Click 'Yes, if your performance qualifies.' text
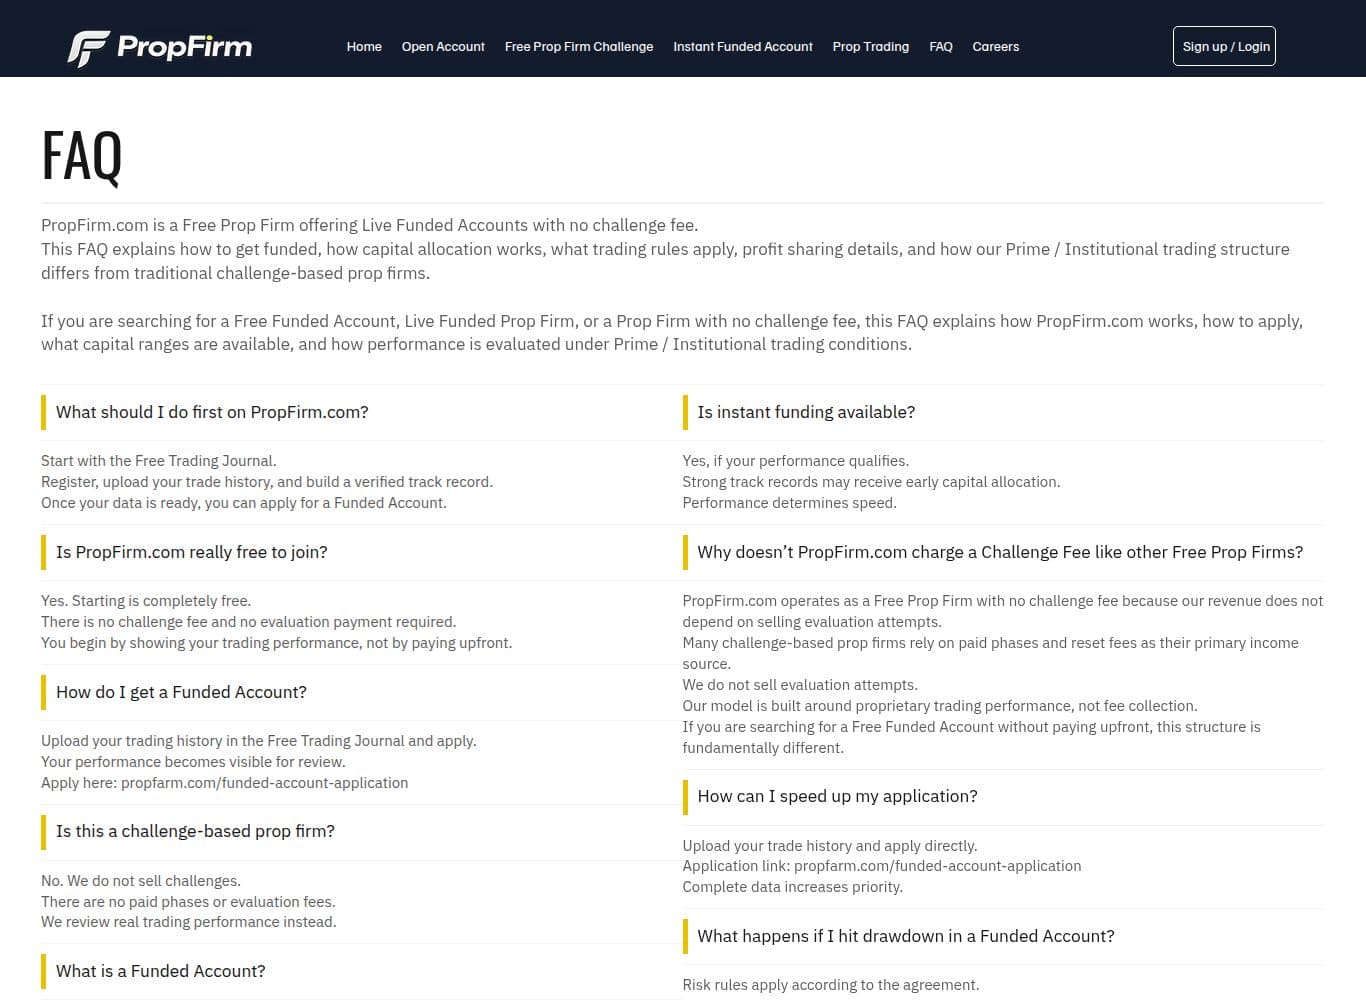 click(x=796, y=461)
